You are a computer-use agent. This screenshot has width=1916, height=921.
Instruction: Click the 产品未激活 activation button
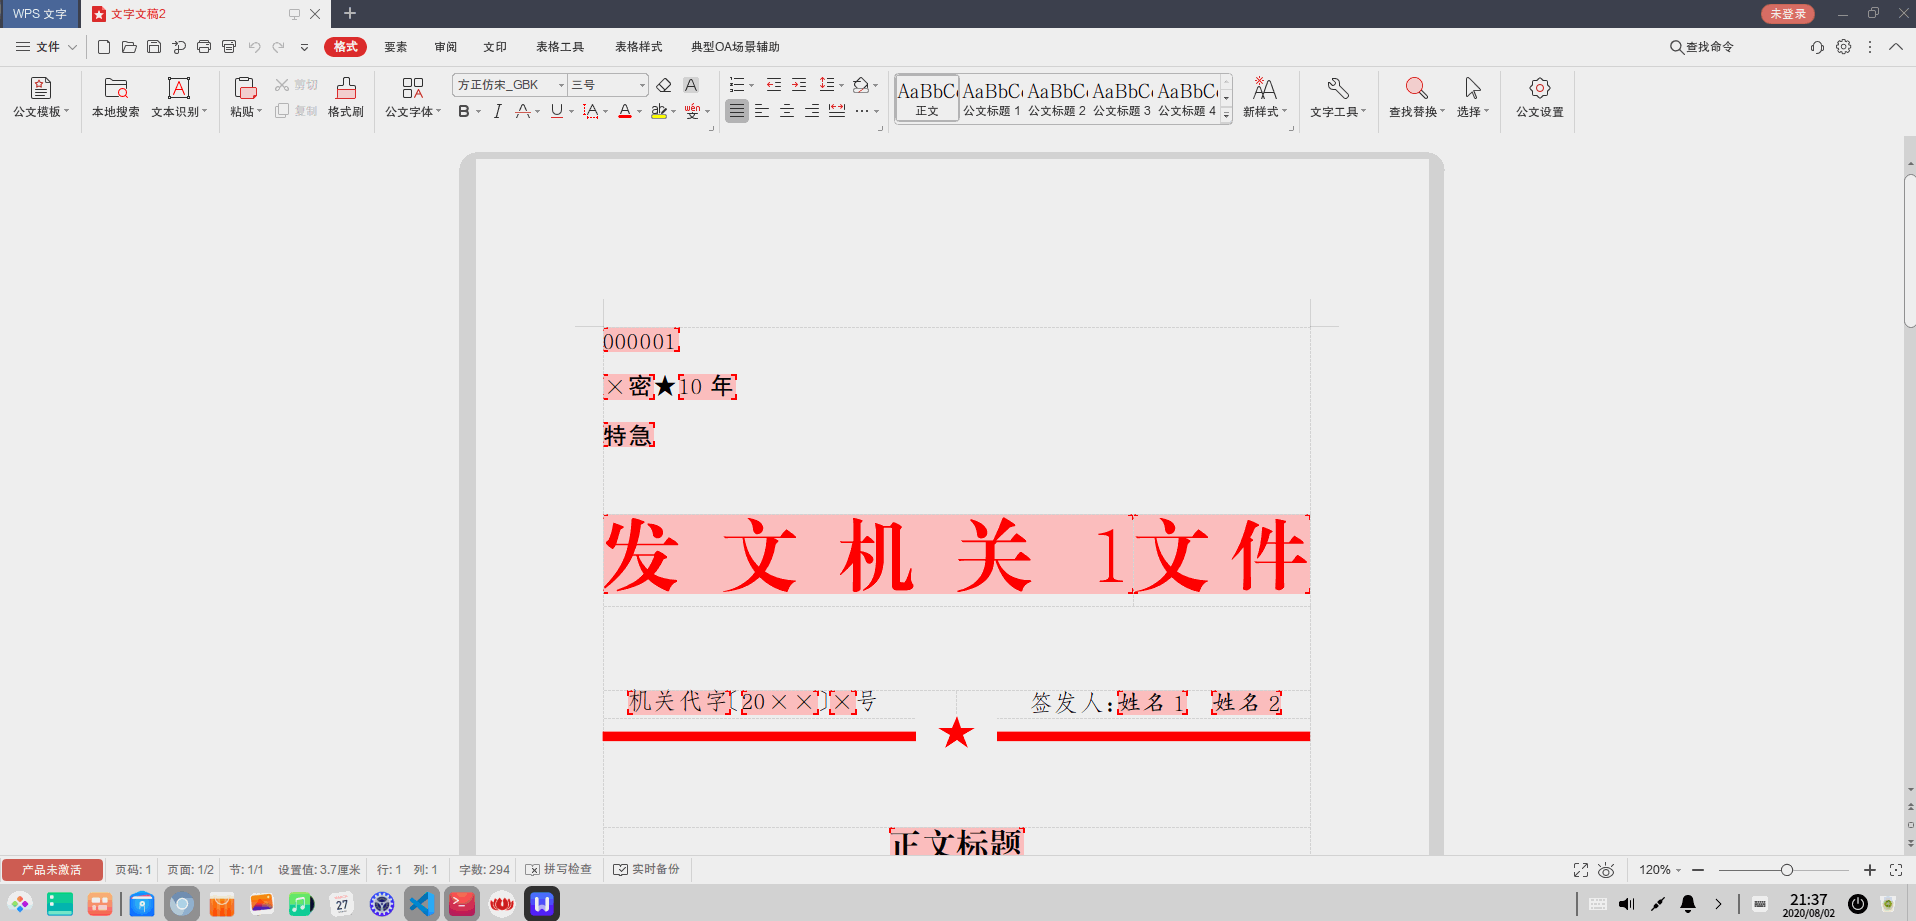coord(52,870)
